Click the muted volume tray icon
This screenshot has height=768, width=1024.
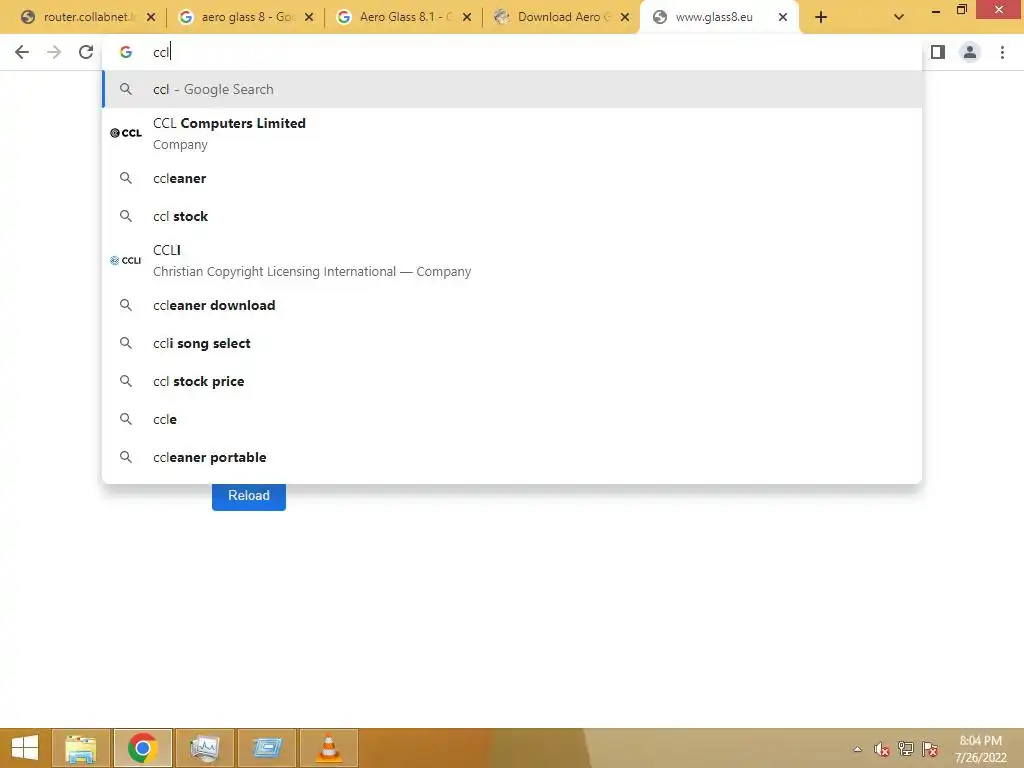881,749
